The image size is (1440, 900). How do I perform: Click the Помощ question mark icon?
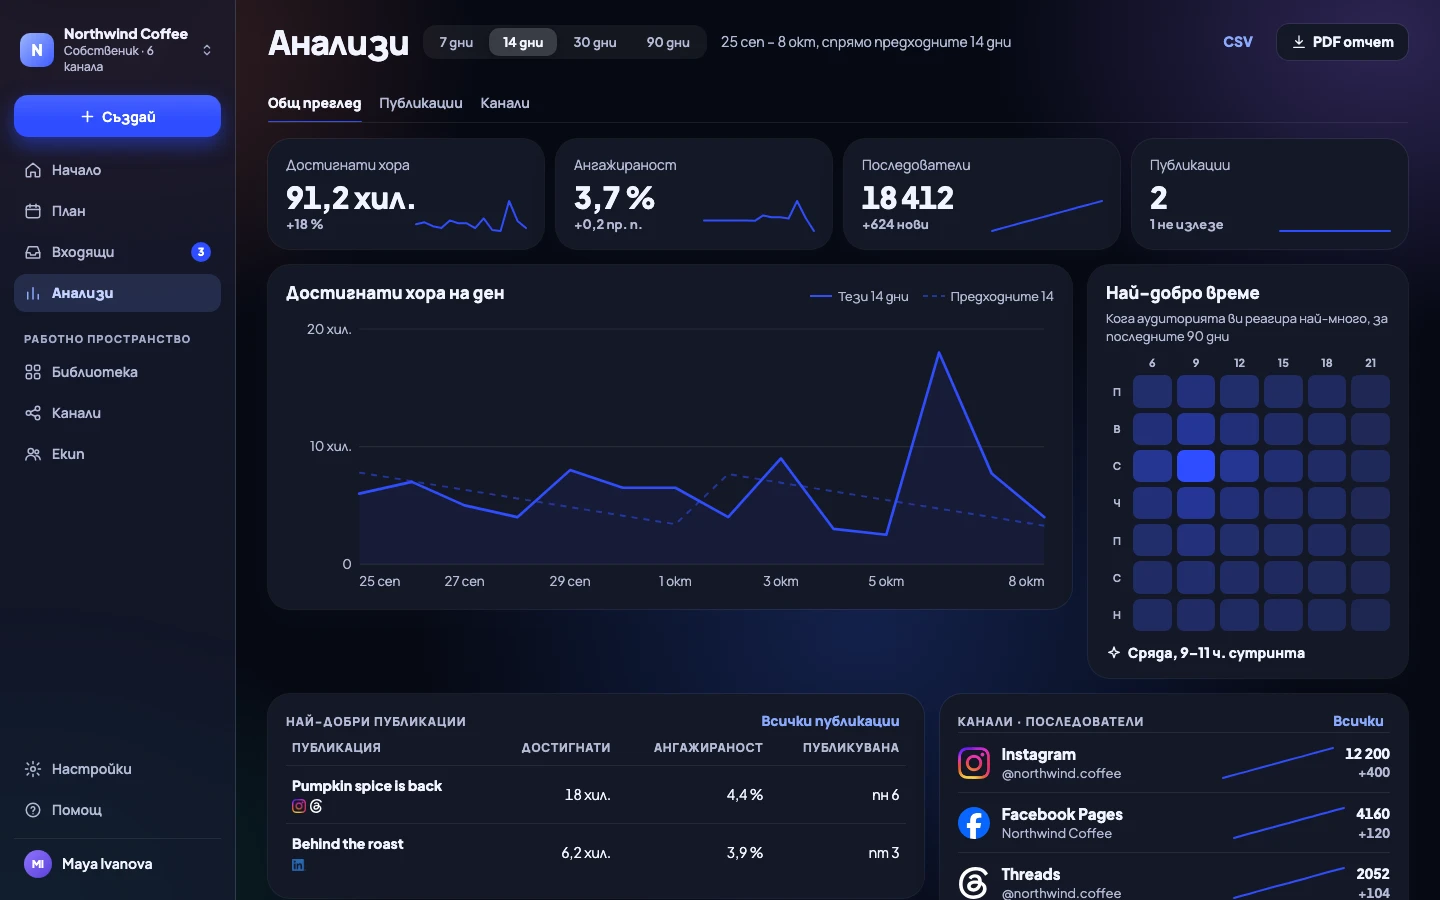point(33,810)
